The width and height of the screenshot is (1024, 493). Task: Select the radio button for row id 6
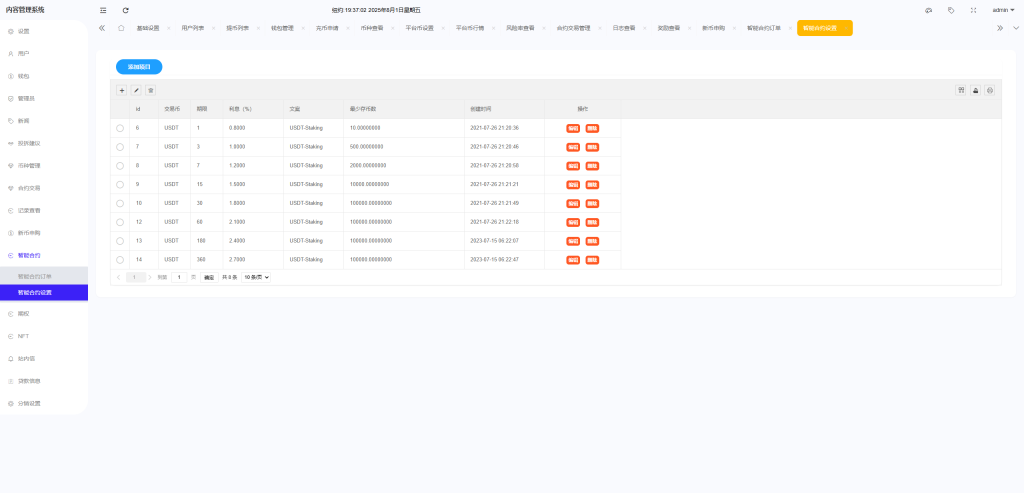(x=120, y=128)
